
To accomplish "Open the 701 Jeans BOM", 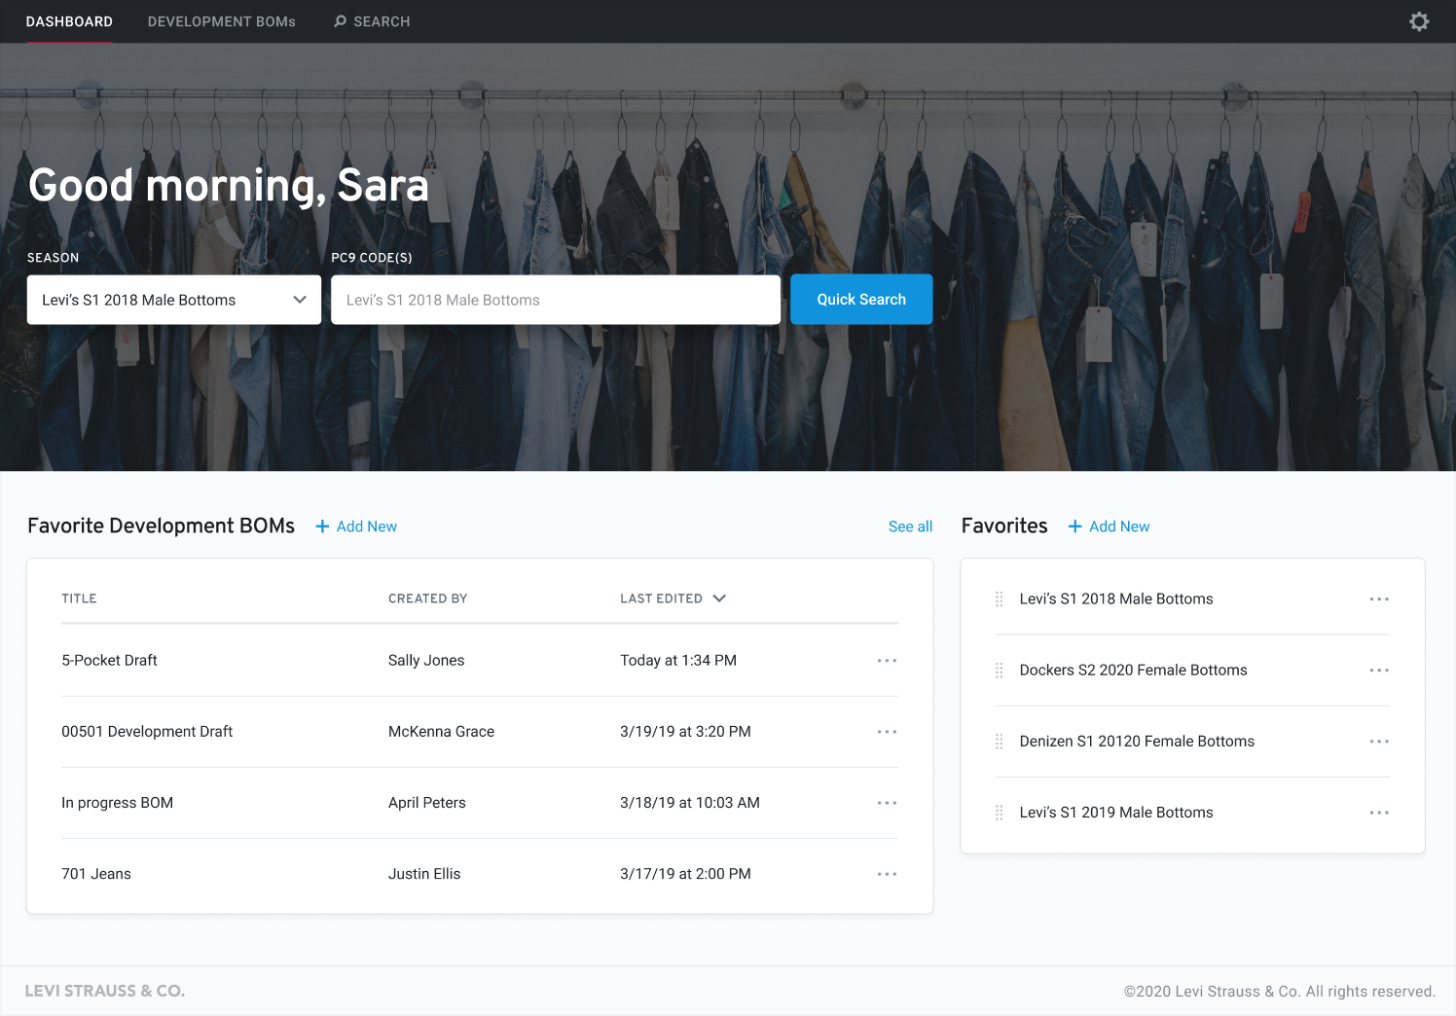I will coord(96,873).
